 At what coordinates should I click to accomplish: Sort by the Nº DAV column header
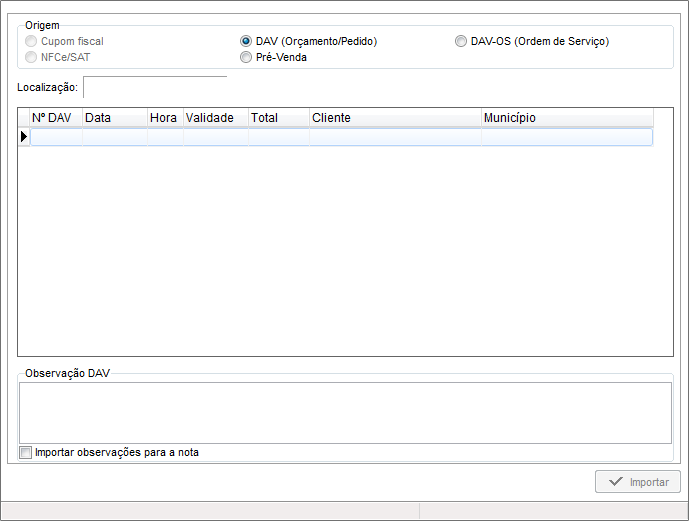tap(56, 118)
